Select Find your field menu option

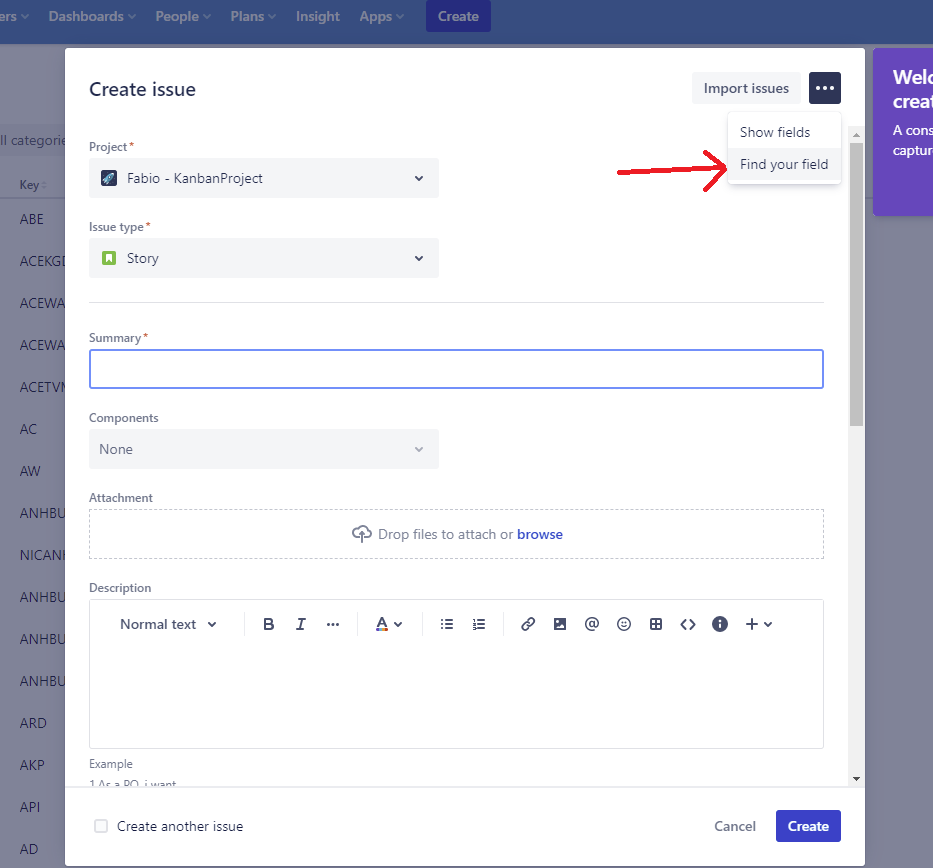click(783, 164)
